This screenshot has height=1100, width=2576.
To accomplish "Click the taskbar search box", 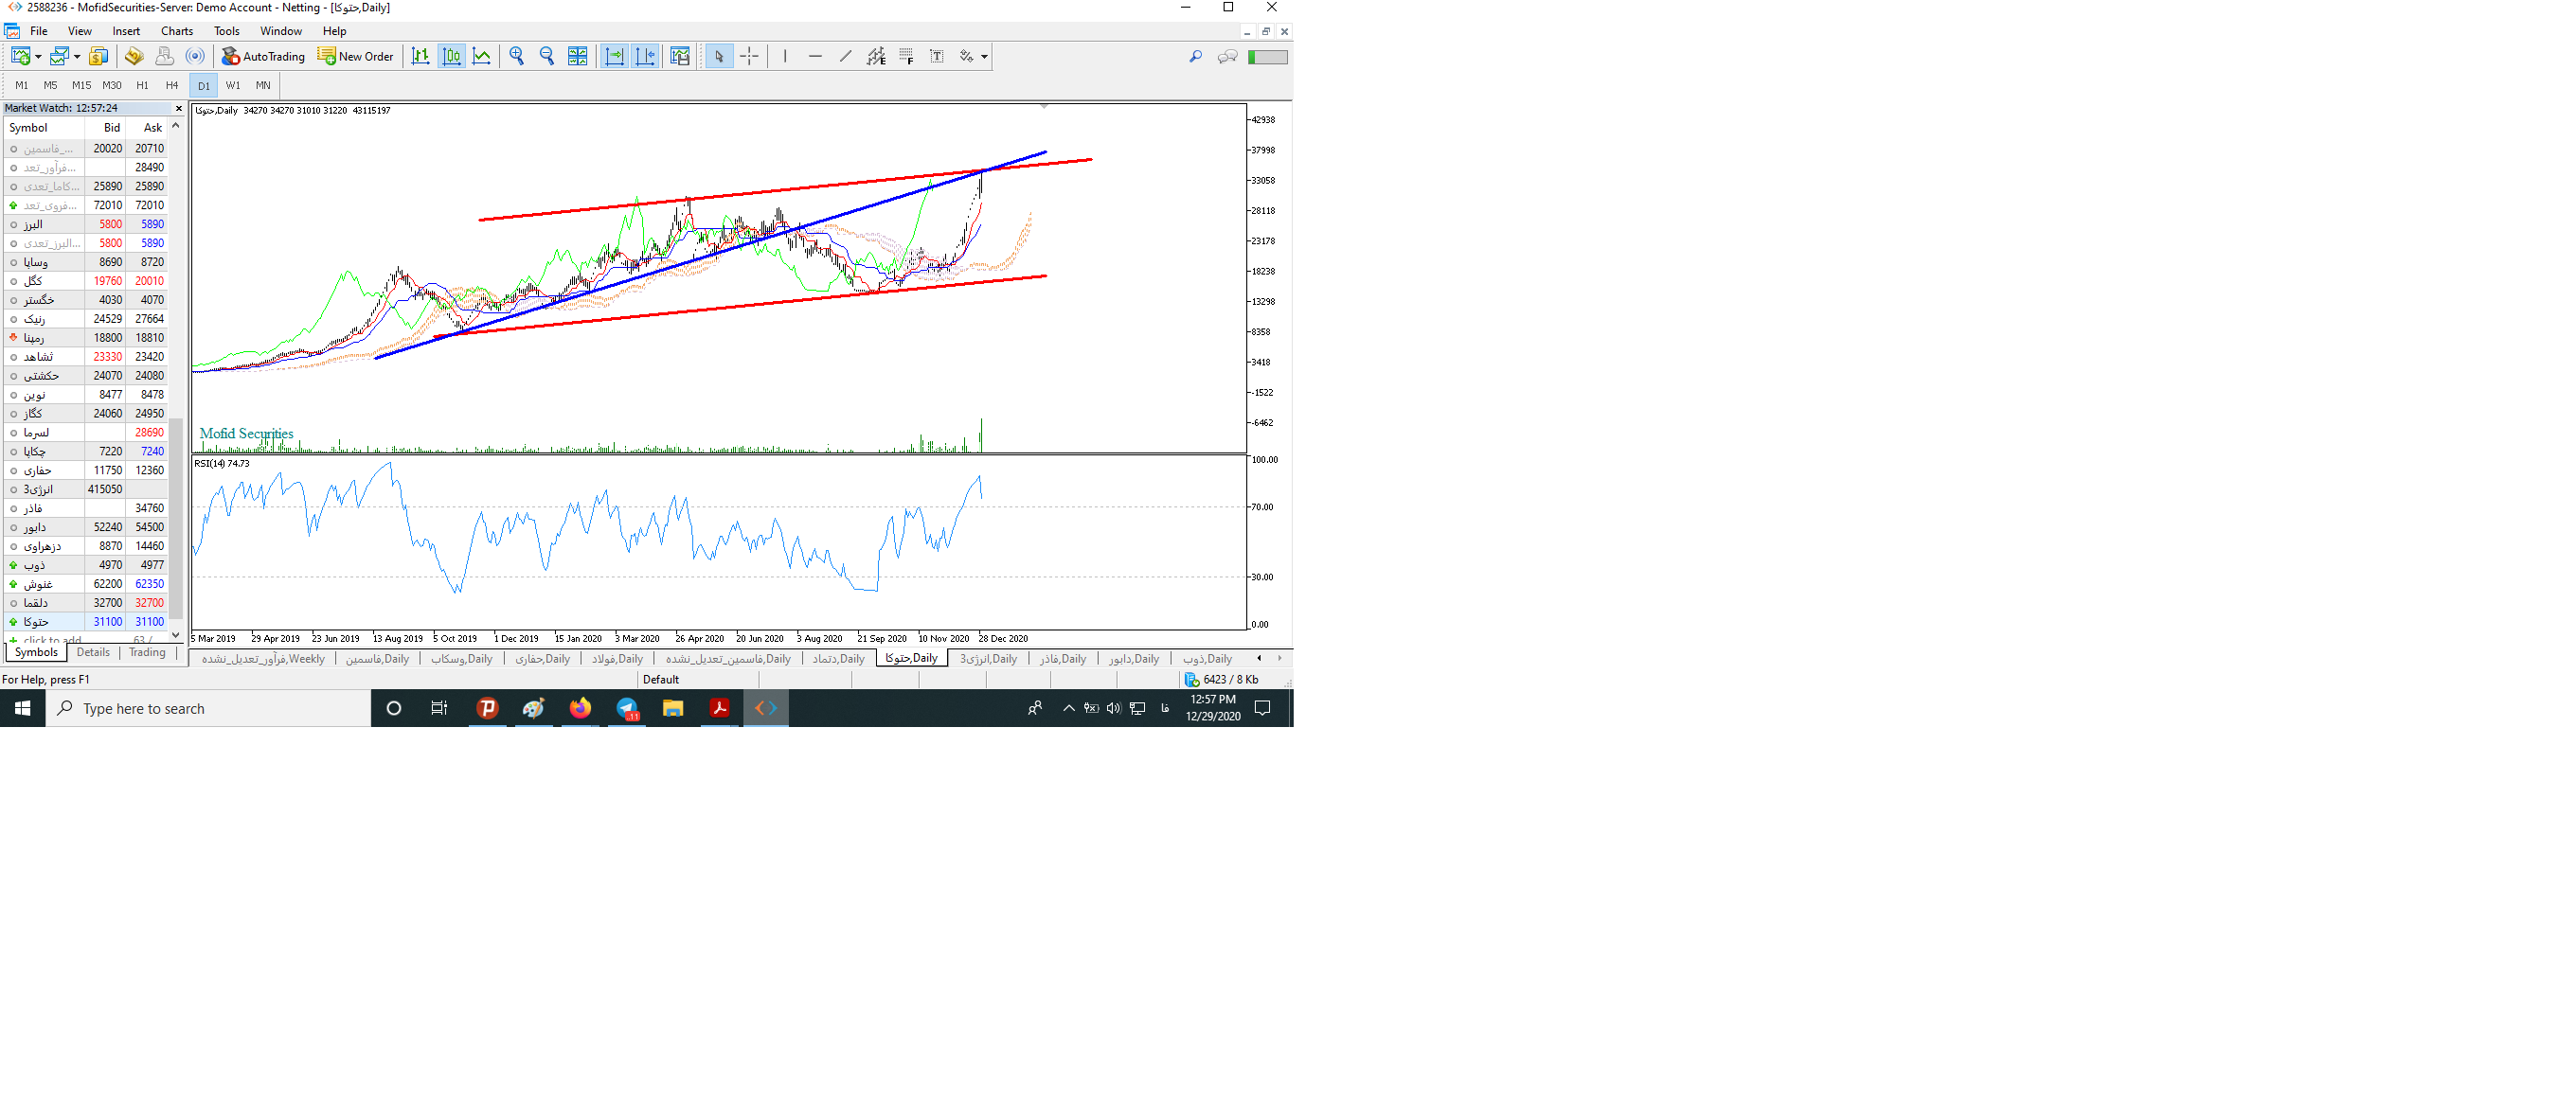I will click(208, 708).
